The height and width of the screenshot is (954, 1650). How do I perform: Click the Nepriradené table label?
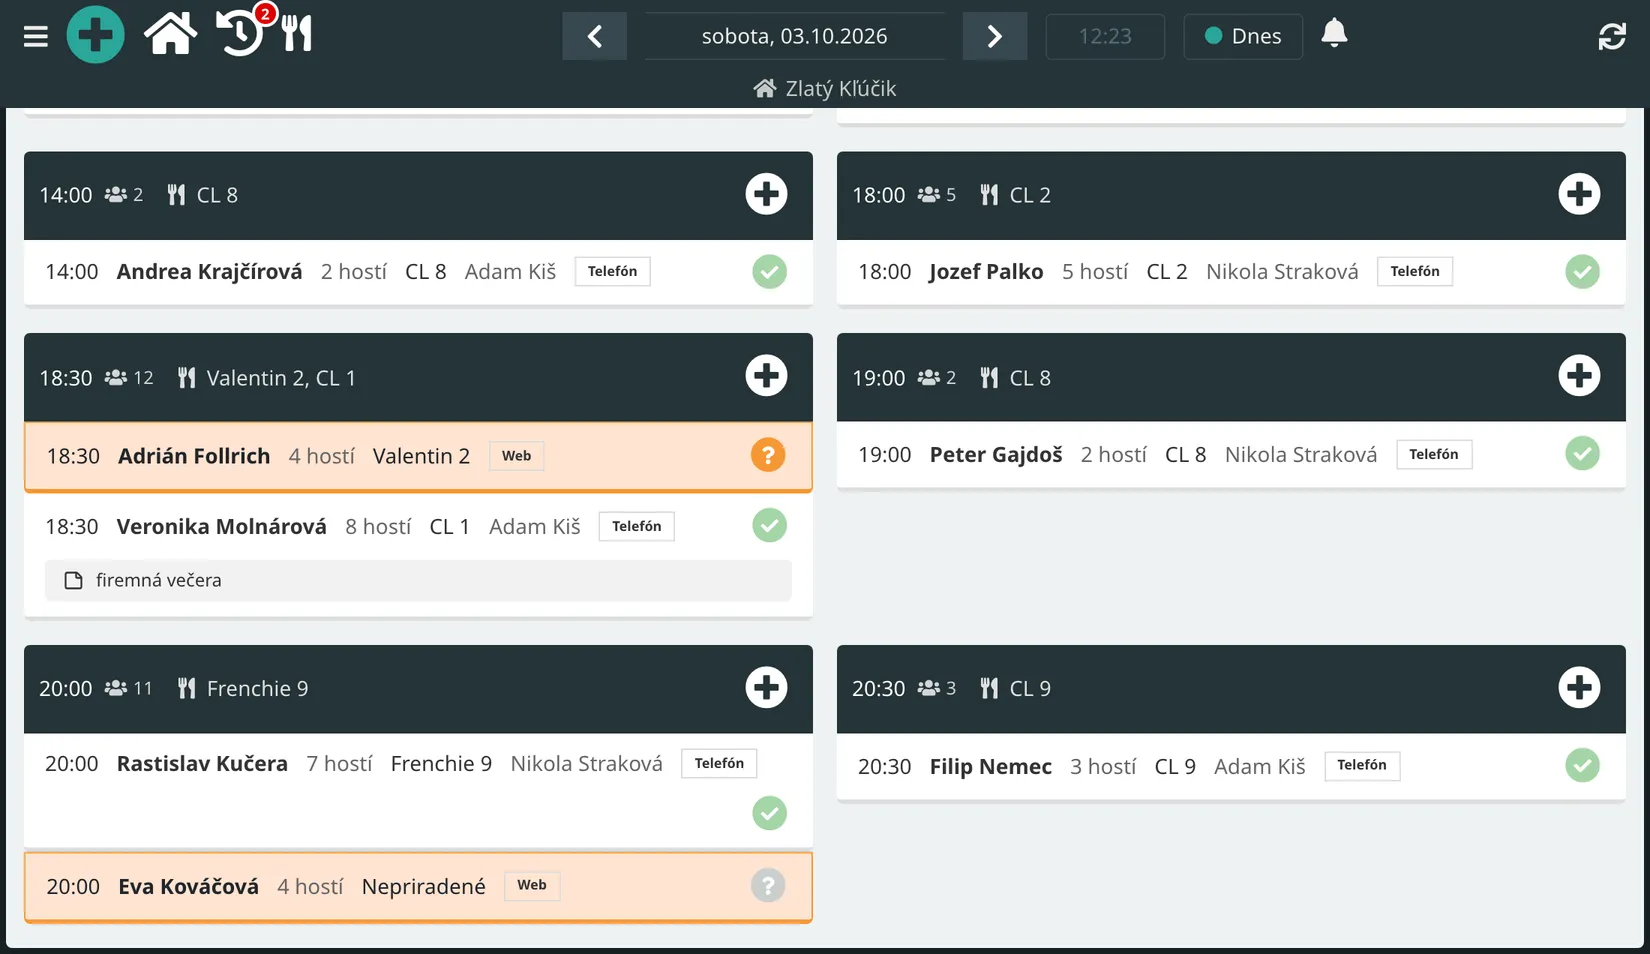pyautogui.click(x=424, y=887)
